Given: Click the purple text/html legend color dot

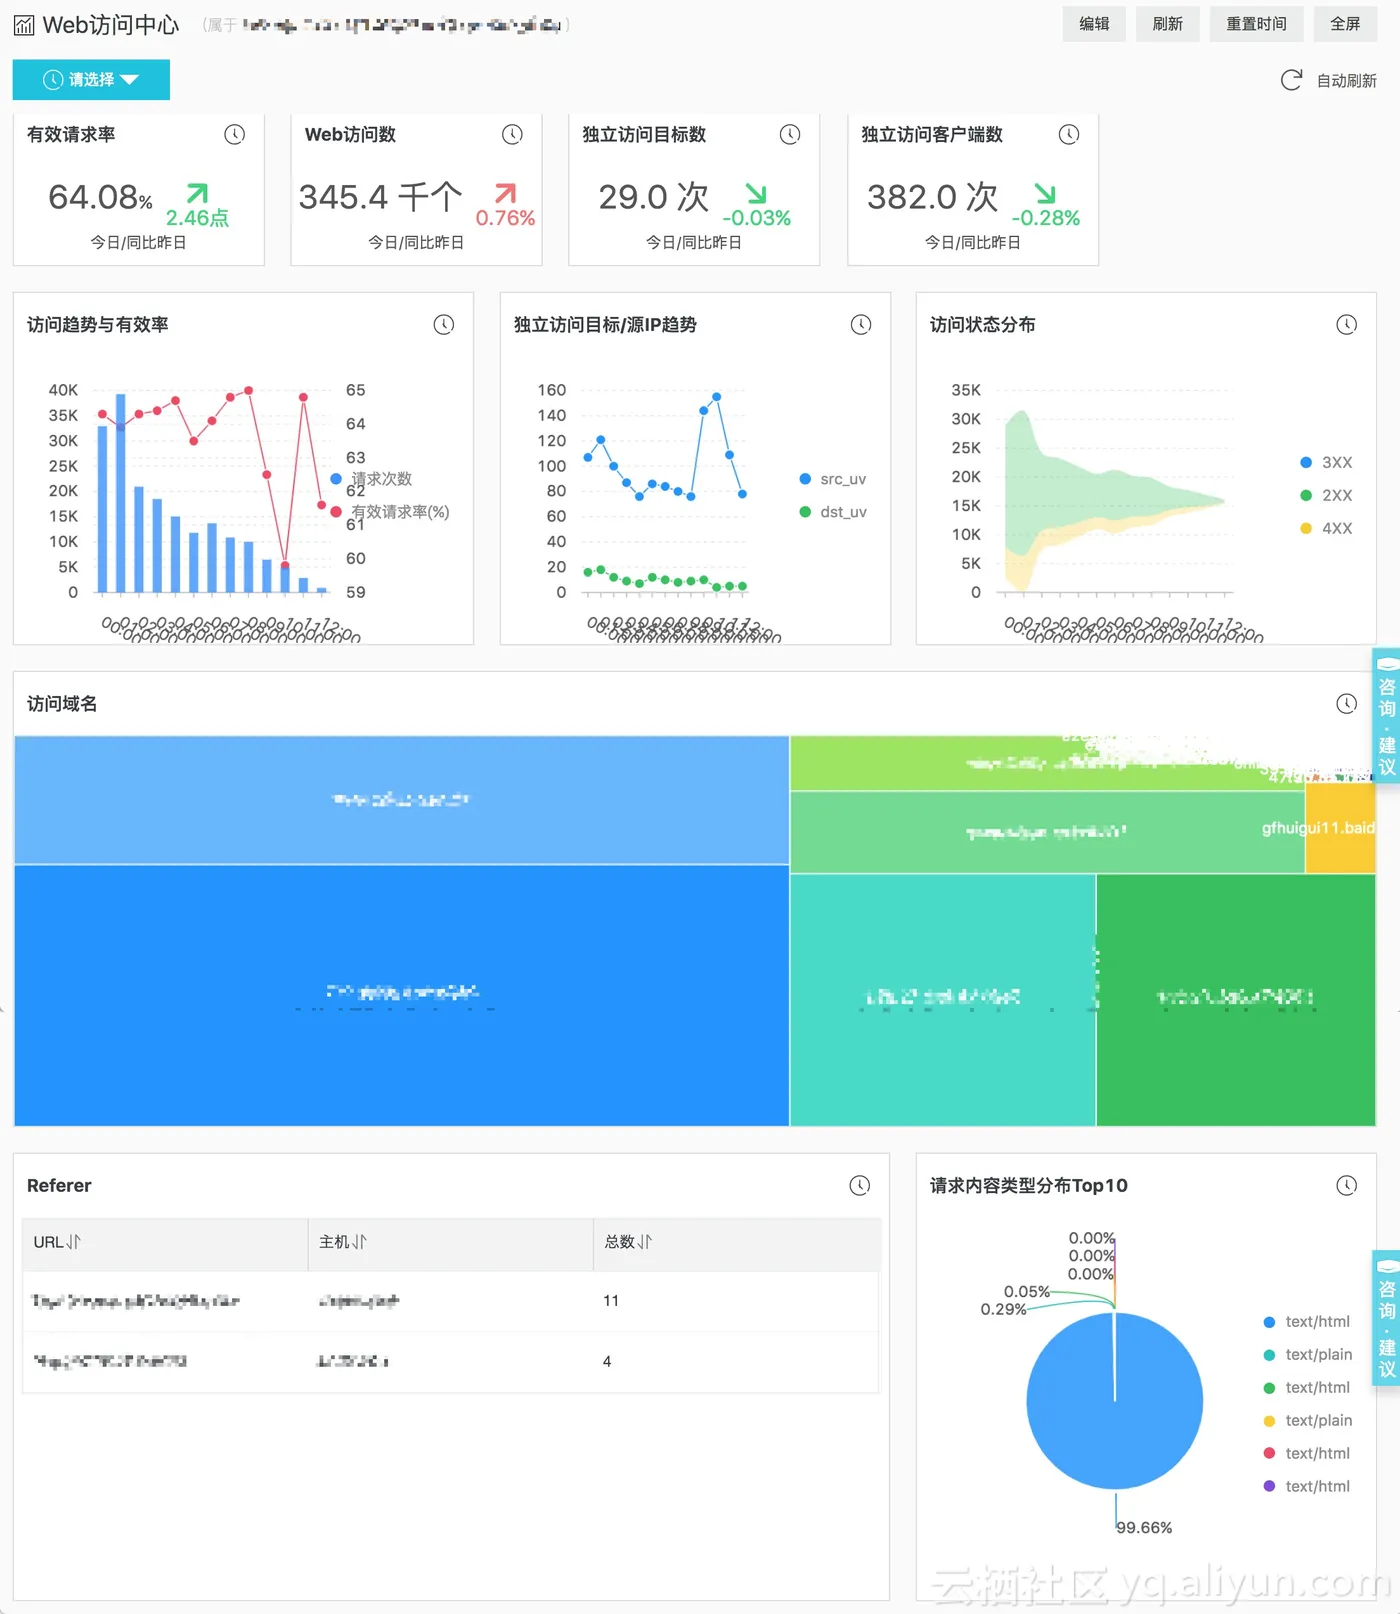Looking at the screenshot, I should pyautogui.click(x=1269, y=1487).
